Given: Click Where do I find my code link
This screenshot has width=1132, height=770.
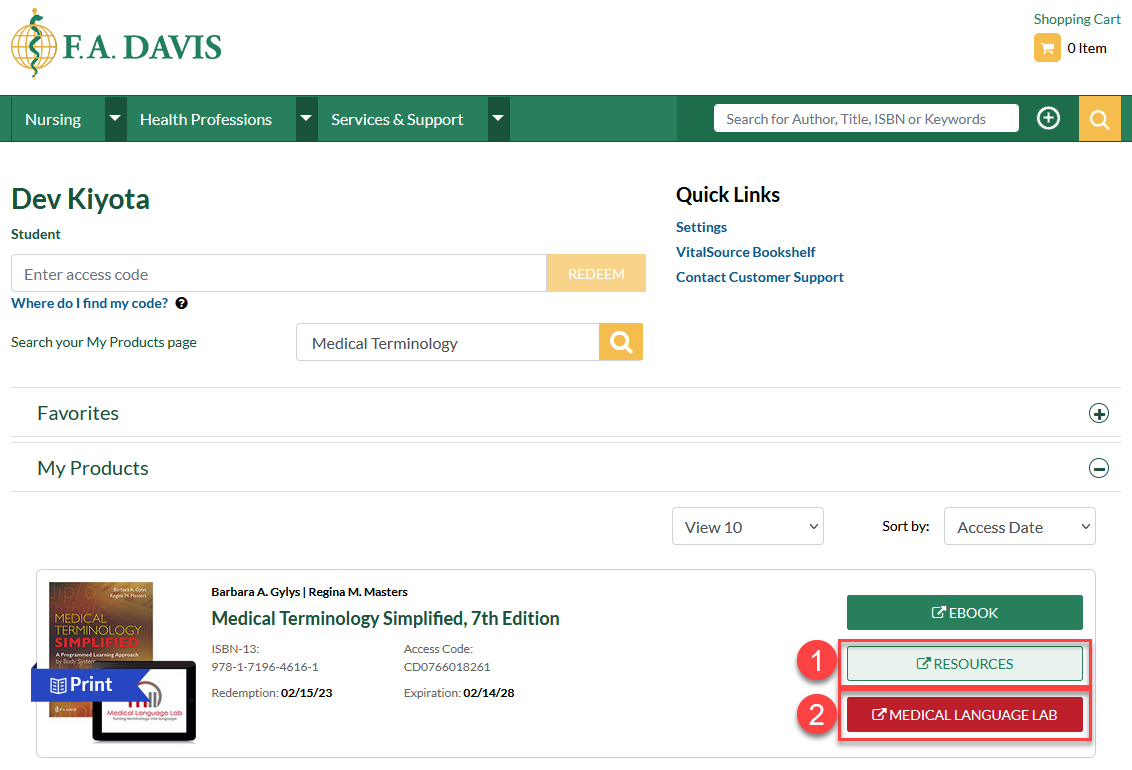Looking at the screenshot, I should pyautogui.click(x=90, y=303).
